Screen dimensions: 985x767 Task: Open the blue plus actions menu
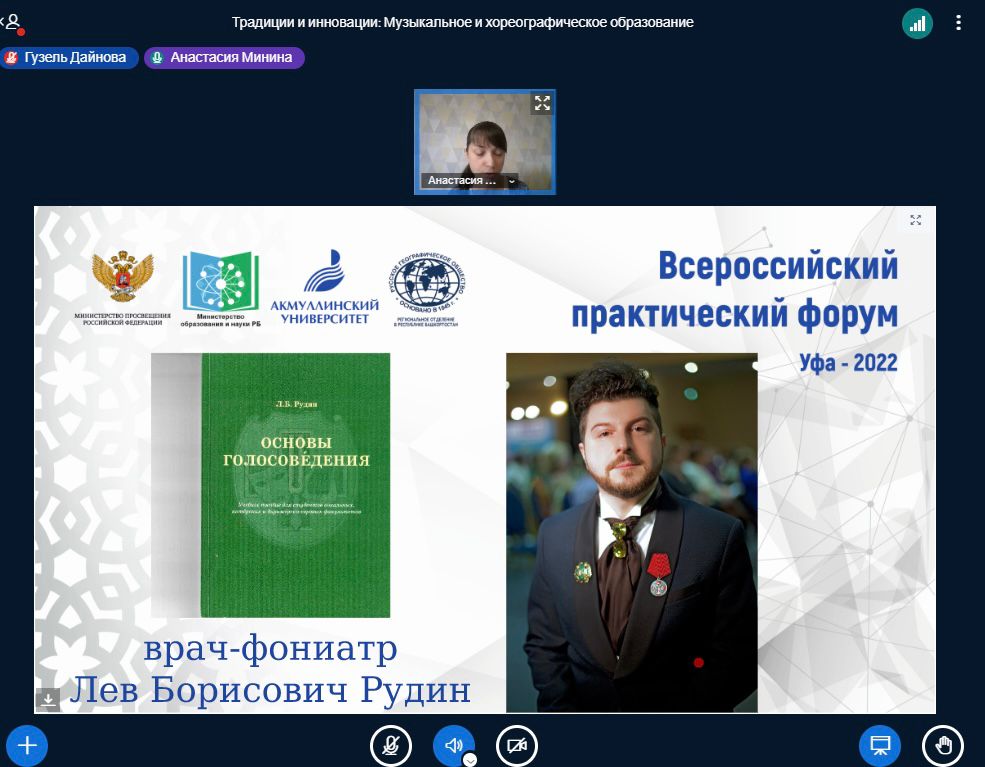point(27,745)
